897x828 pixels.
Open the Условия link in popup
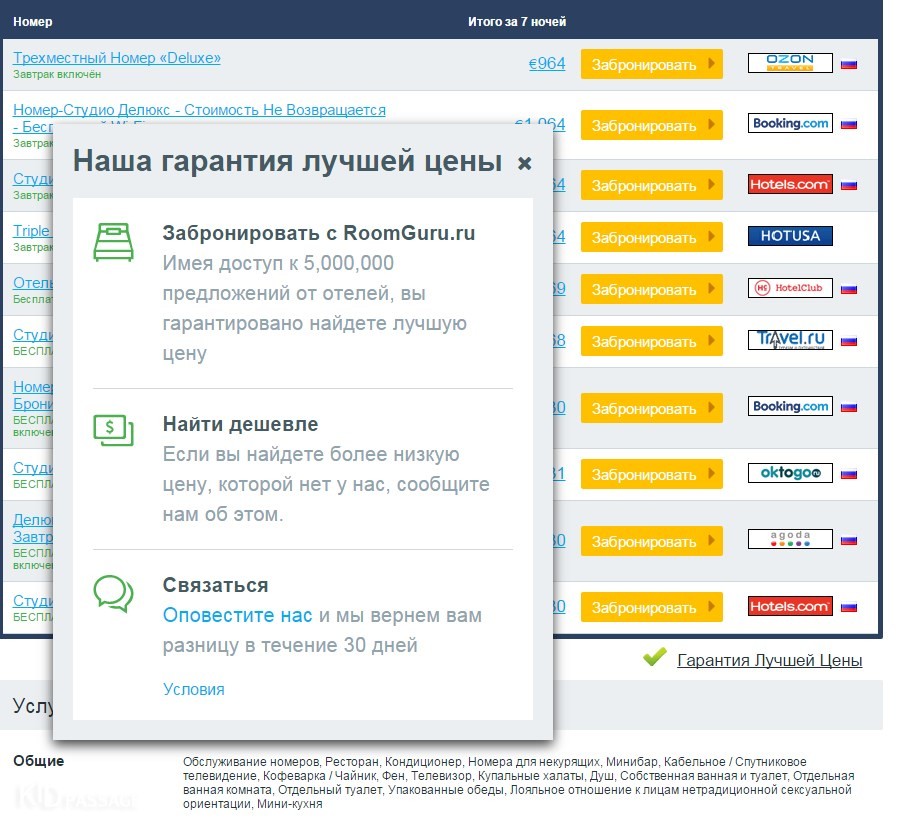pos(194,689)
